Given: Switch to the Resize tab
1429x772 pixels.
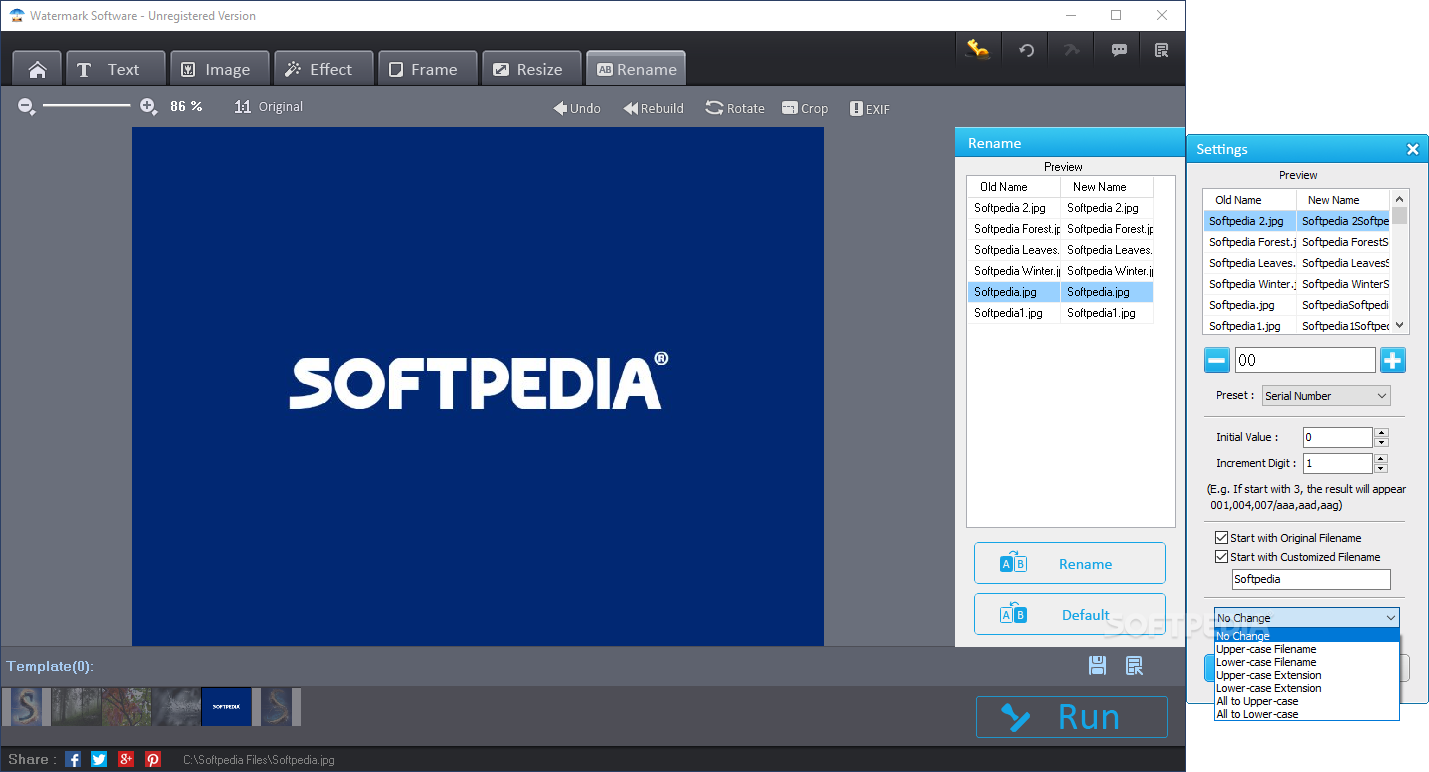Looking at the screenshot, I should point(532,69).
